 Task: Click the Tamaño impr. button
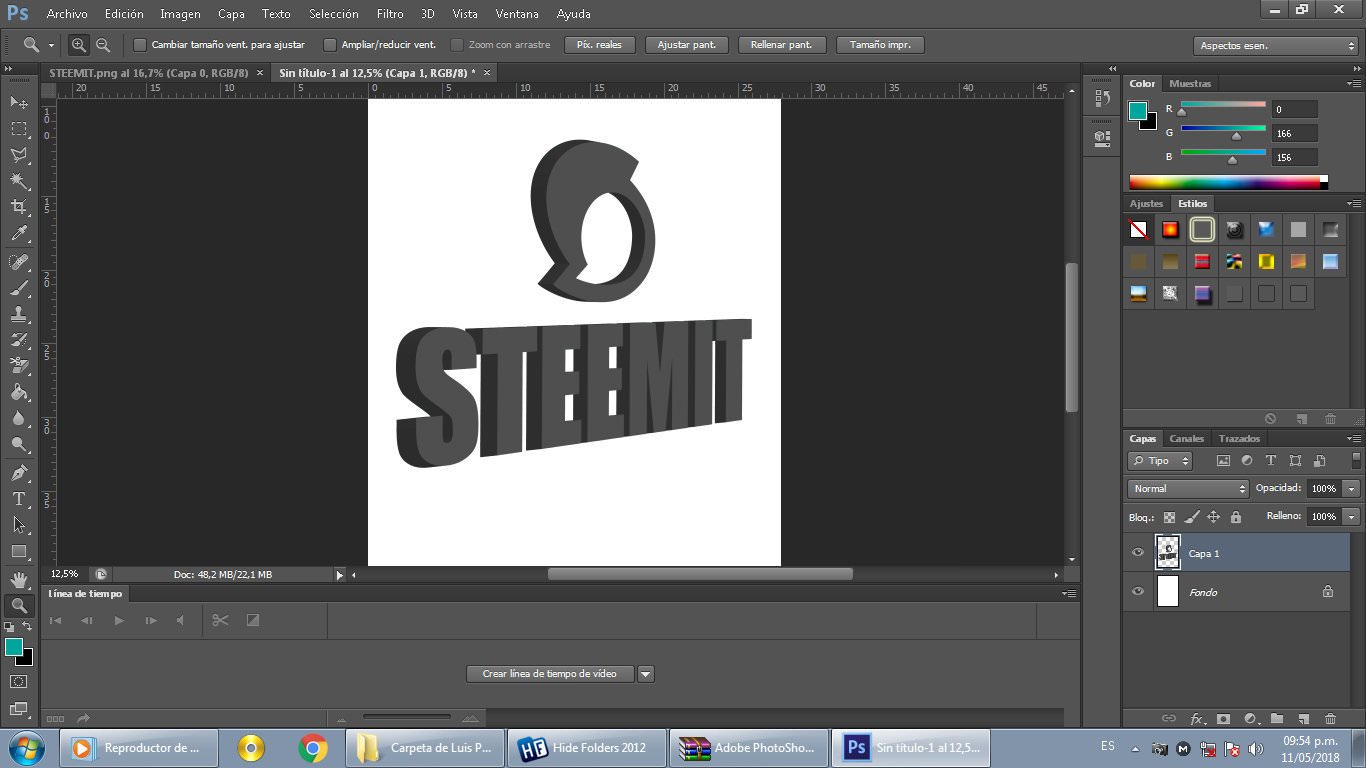[880, 45]
